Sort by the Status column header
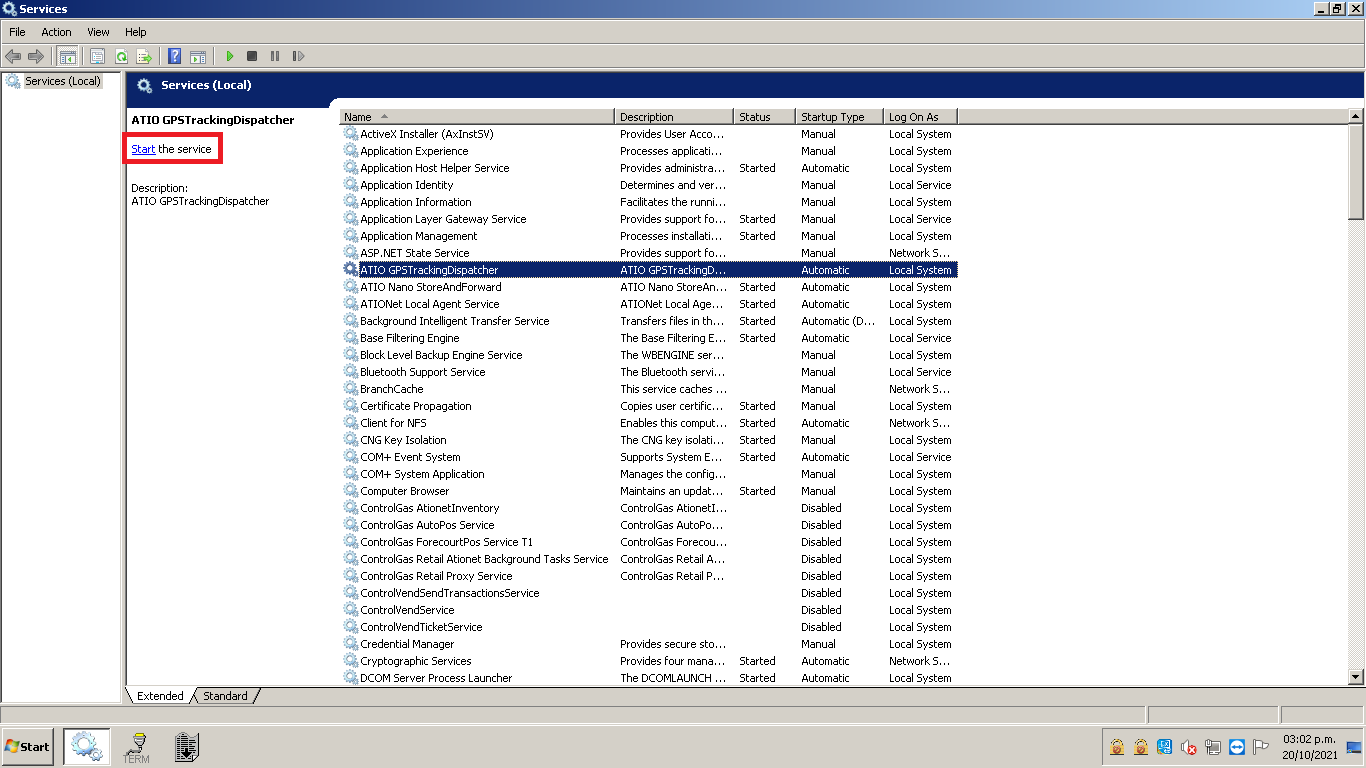The width and height of the screenshot is (1366, 768). 764,117
